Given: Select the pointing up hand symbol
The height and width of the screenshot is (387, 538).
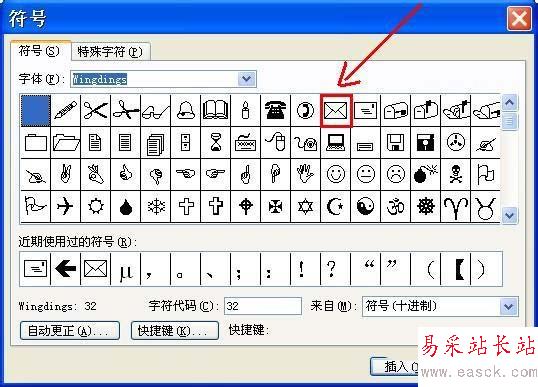Looking at the screenshot, I should point(245,174).
